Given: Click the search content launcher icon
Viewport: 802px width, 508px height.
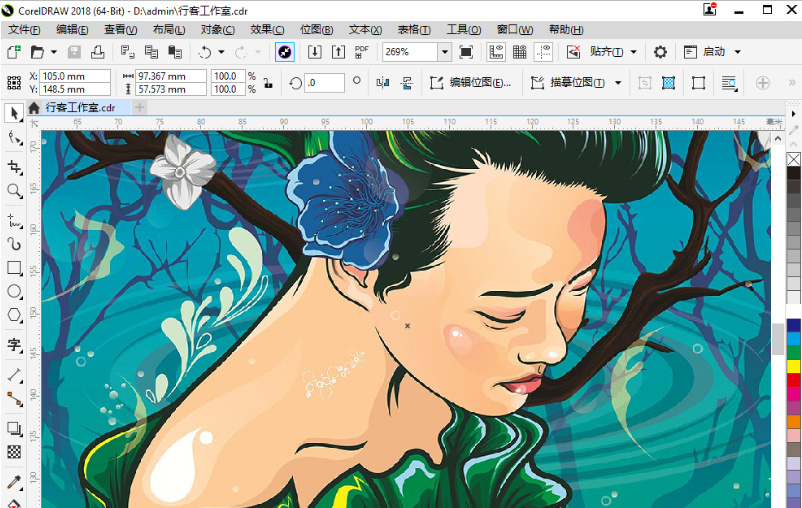Looking at the screenshot, I should click(285, 52).
